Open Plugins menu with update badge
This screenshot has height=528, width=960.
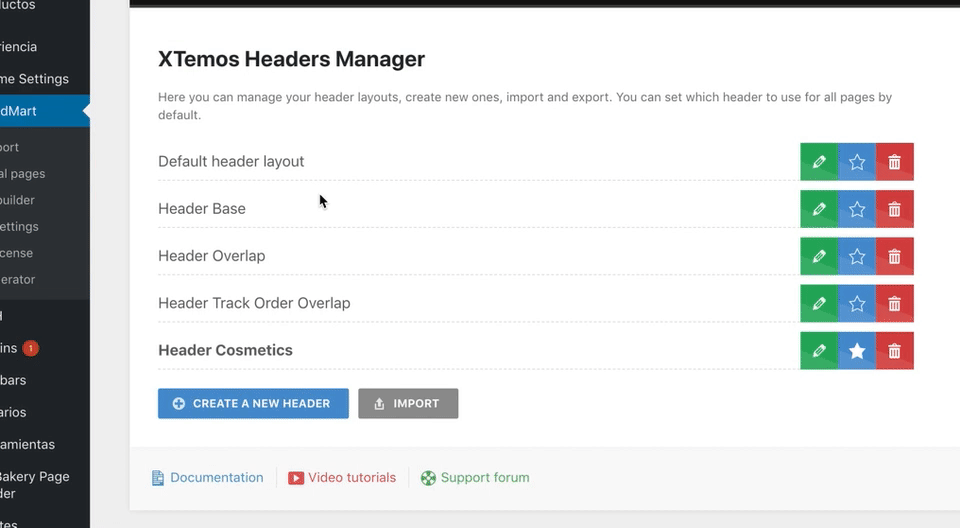(x=20, y=349)
